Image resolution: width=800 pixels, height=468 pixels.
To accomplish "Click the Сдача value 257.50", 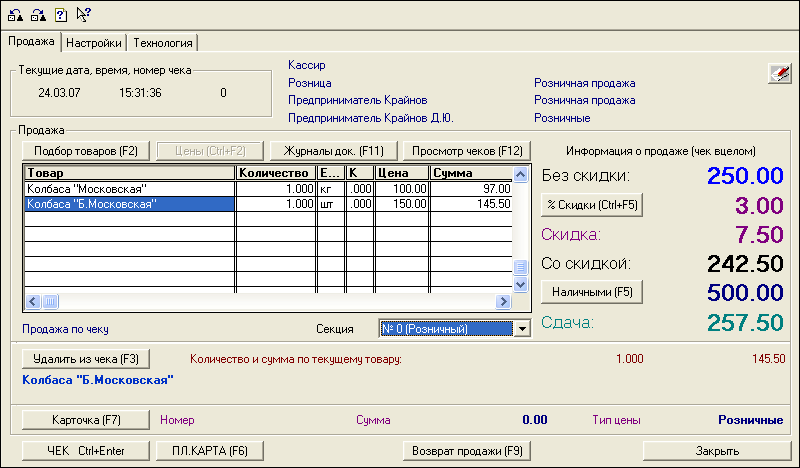I will pos(745,322).
